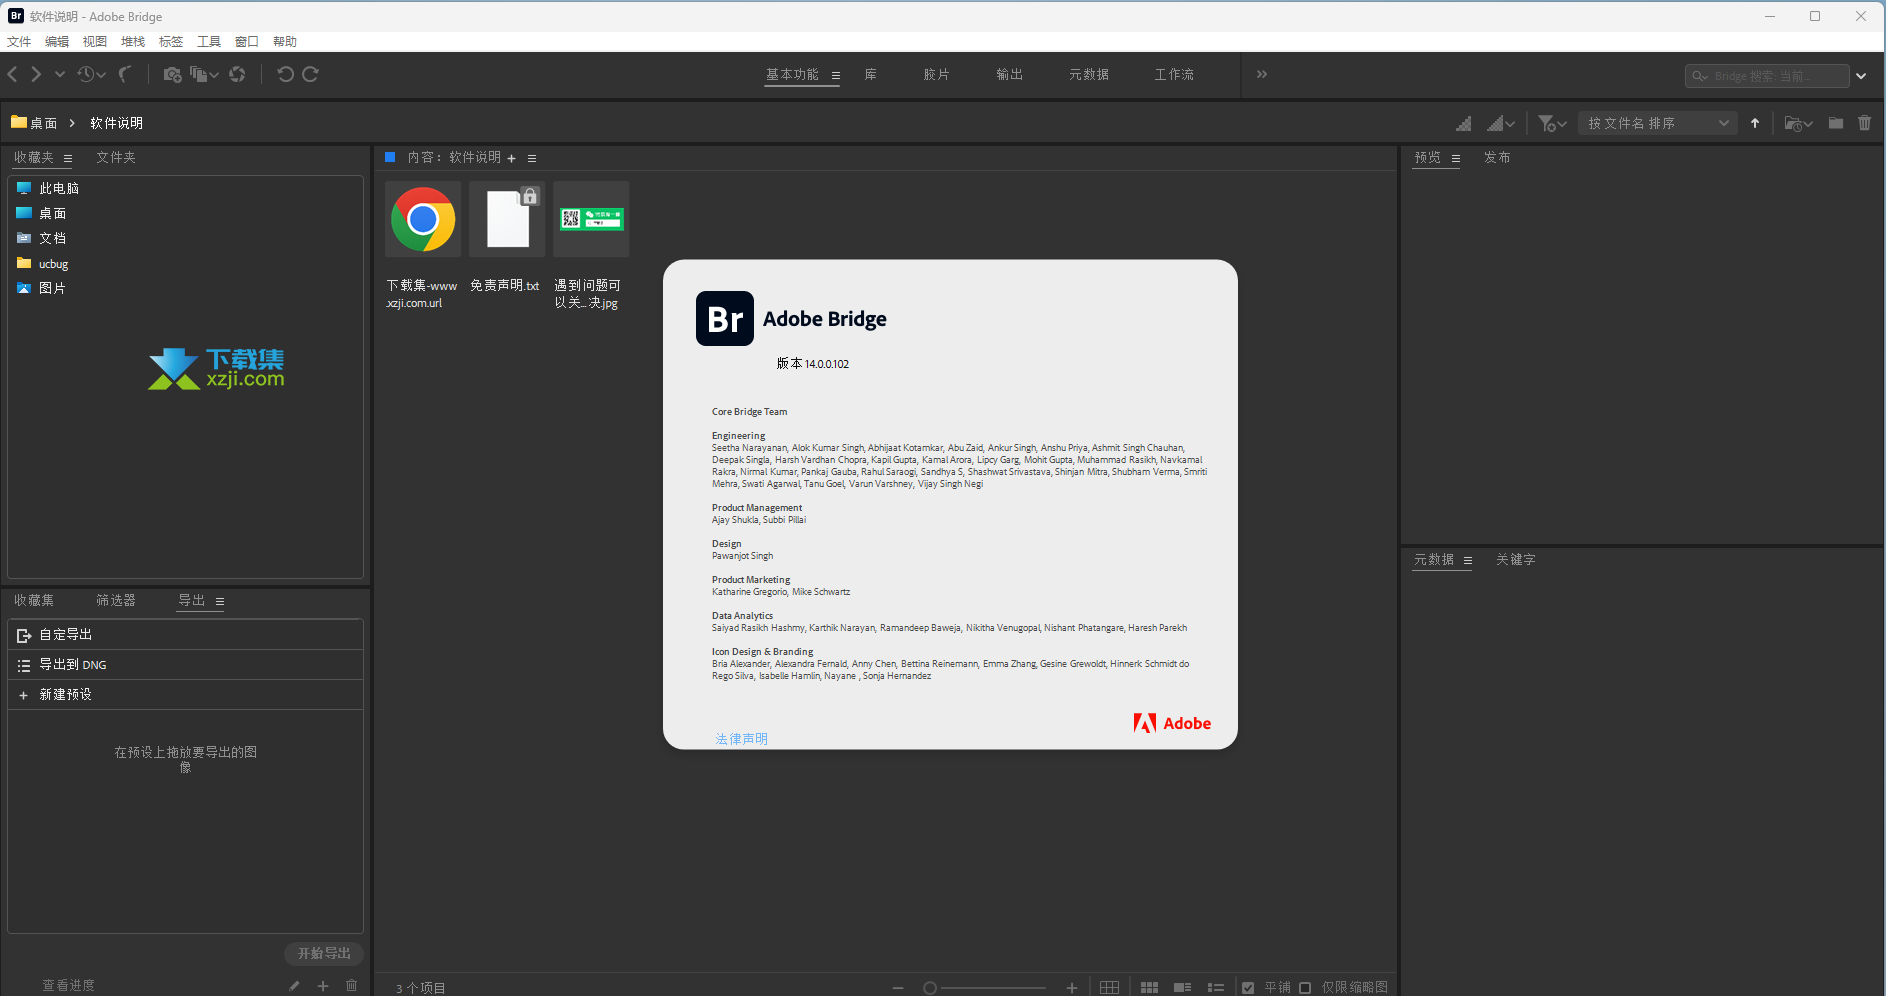This screenshot has height=996, width=1886.
Task: Open the 导出 panel menu
Action: pos(220,601)
